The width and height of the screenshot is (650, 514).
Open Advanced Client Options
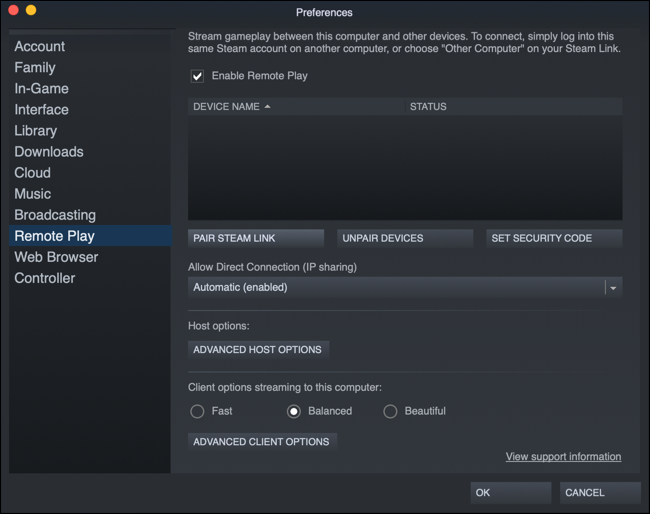pyautogui.click(x=262, y=442)
